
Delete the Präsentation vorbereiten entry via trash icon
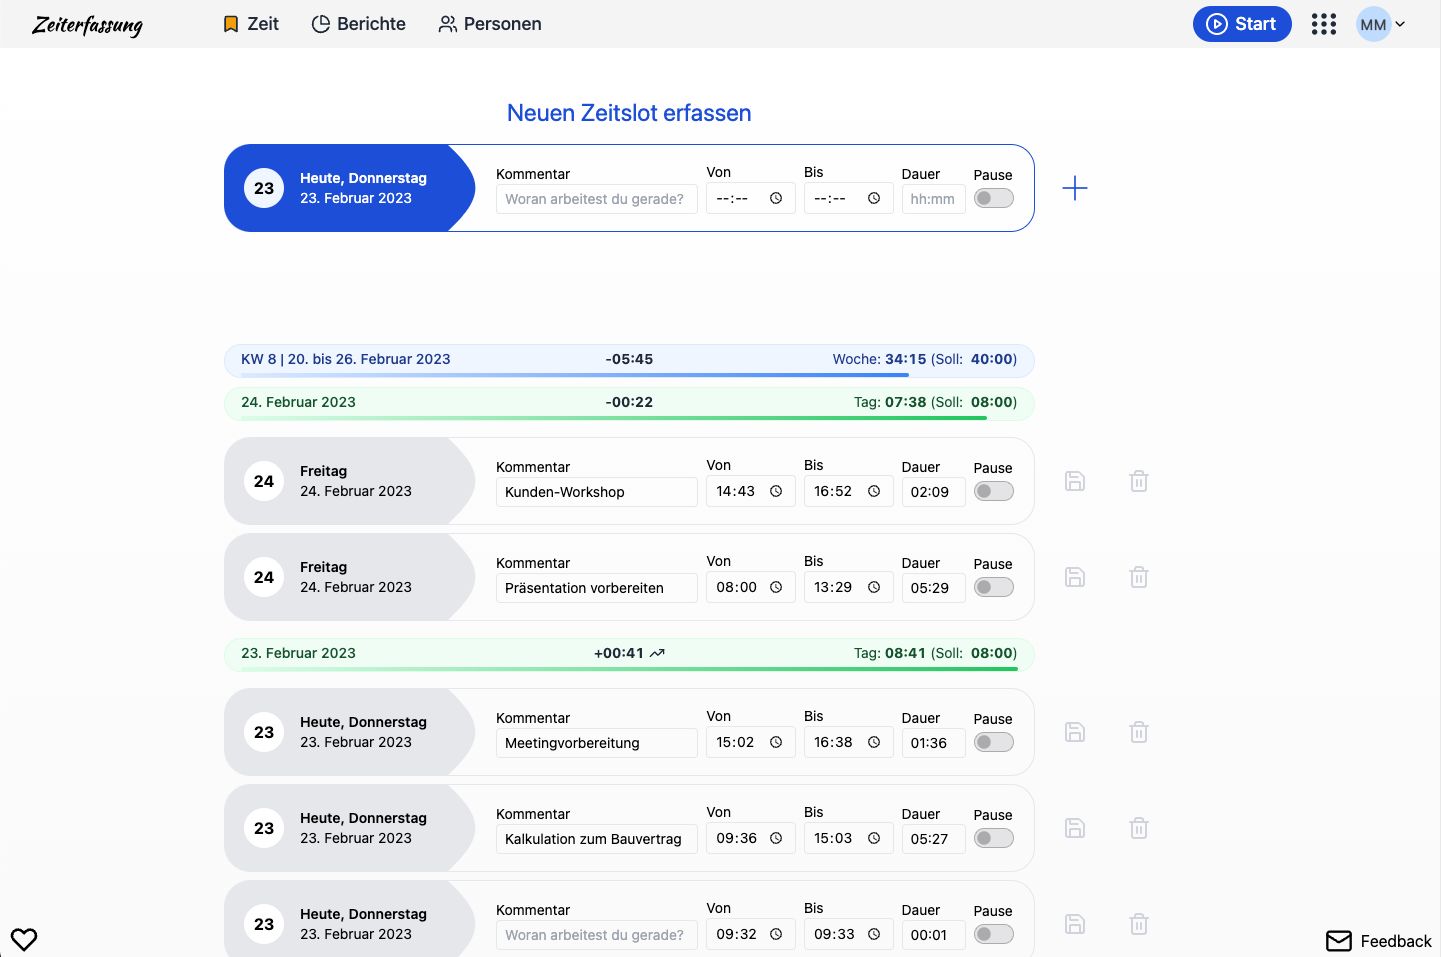[x=1139, y=577]
